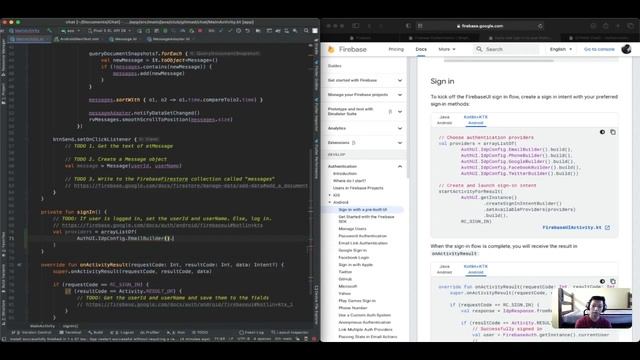
Task: Expand Get started with Firebase section
Action: point(365,80)
